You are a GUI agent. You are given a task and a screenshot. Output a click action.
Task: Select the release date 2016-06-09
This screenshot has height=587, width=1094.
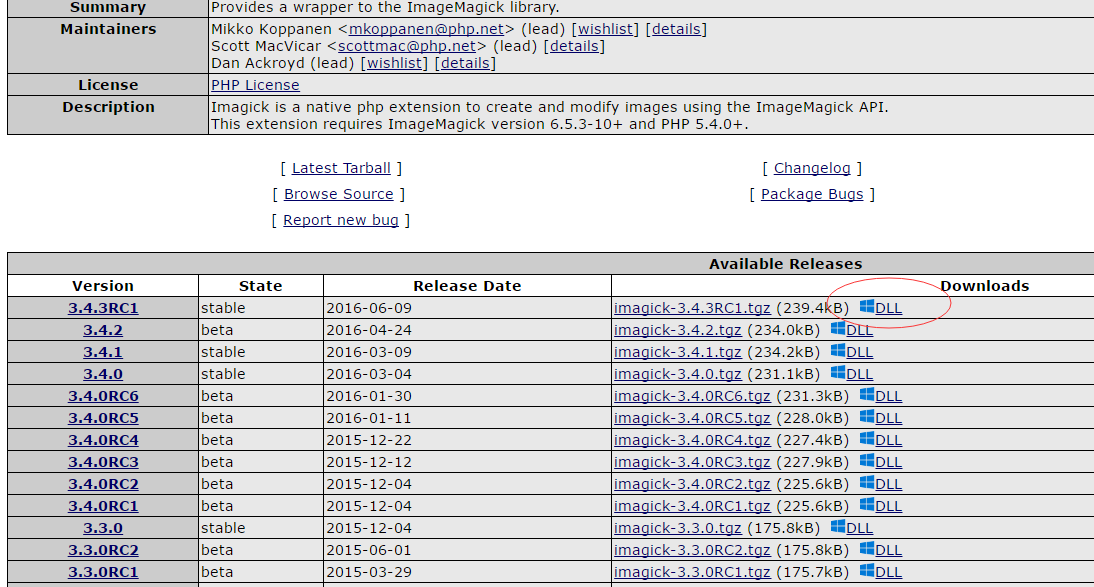point(369,308)
